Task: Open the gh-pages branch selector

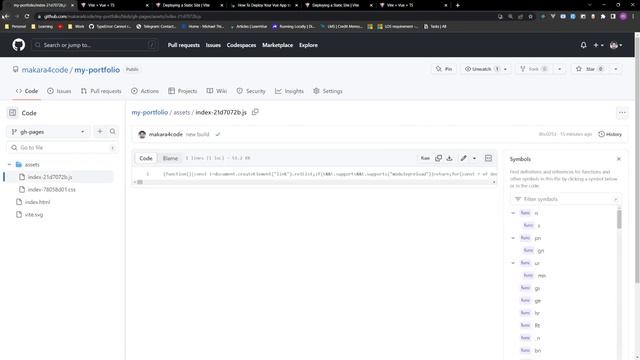Action: pos(48,132)
